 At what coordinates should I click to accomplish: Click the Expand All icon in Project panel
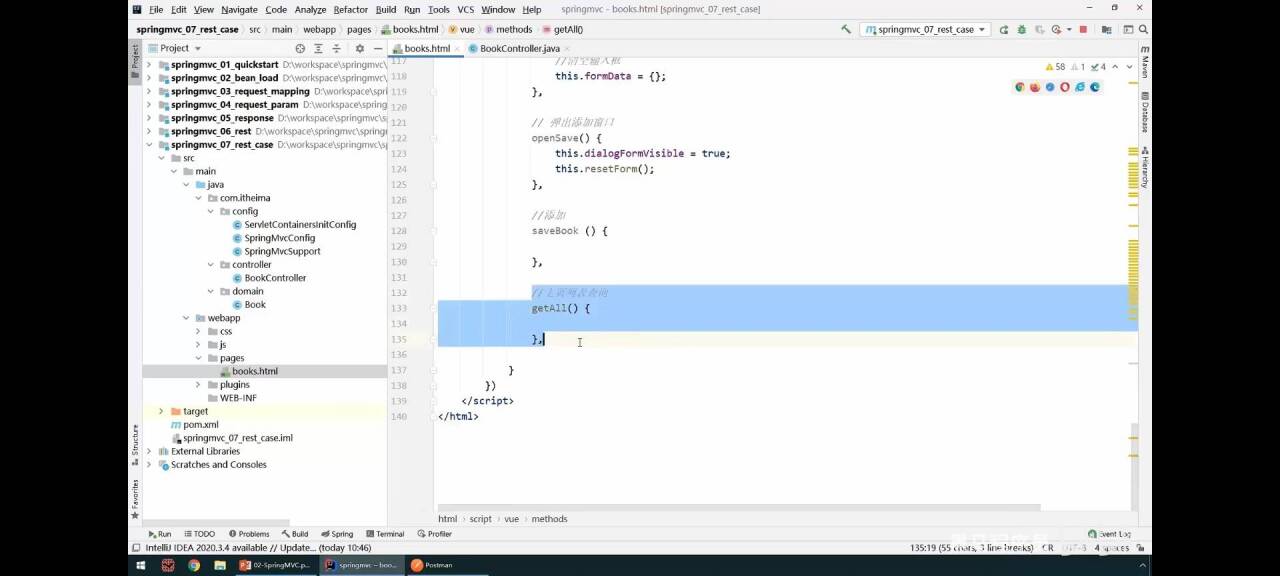[x=318, y=48]
